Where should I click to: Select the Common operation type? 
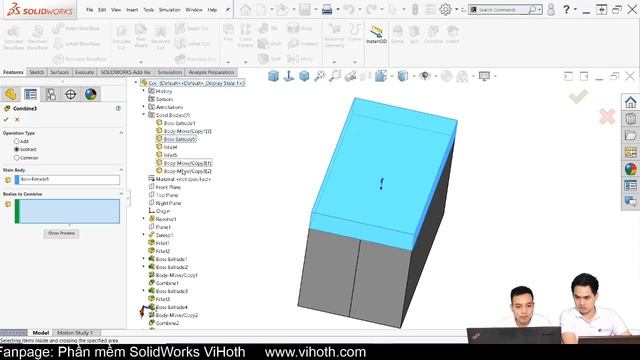(x=17, y=158)
